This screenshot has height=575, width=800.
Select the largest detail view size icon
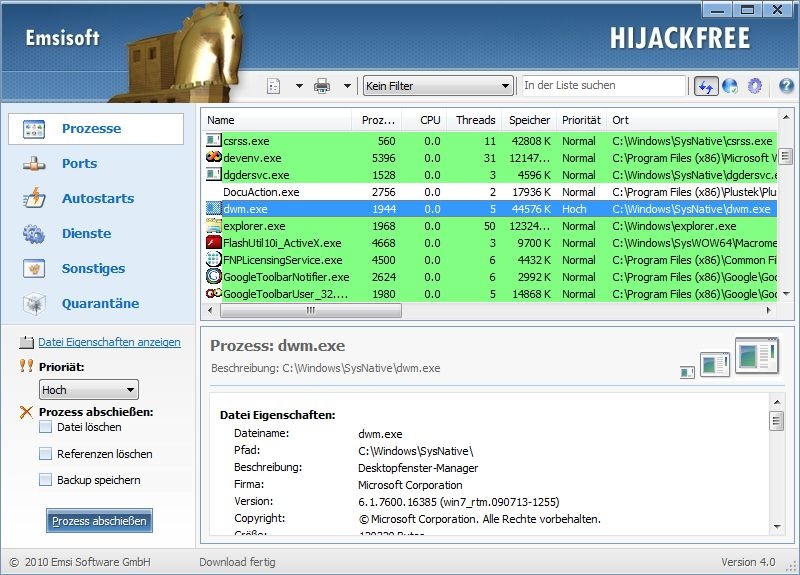tap(756, 356)
